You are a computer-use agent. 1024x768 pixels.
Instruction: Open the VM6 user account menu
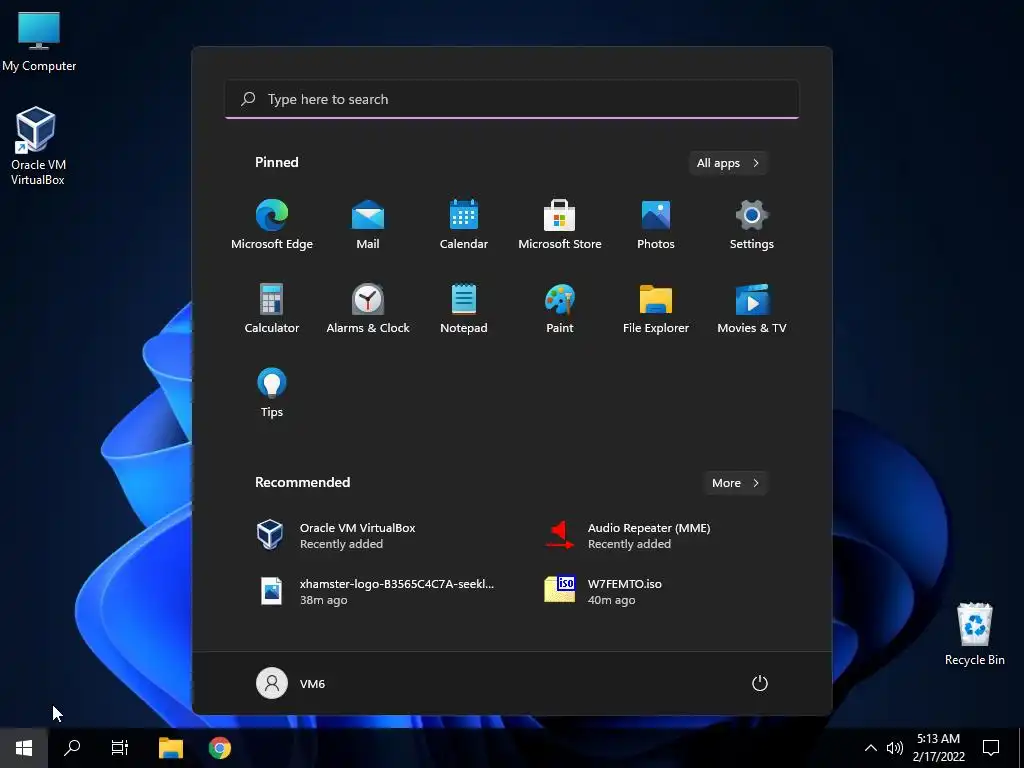(x=291, y=683)
